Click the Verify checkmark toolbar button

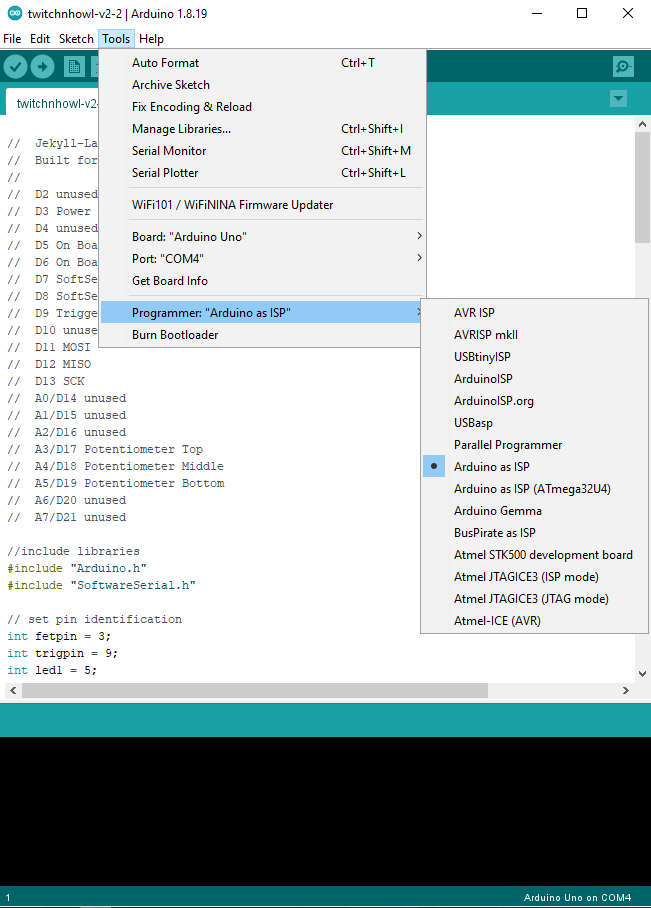click(x=16, y=67)
